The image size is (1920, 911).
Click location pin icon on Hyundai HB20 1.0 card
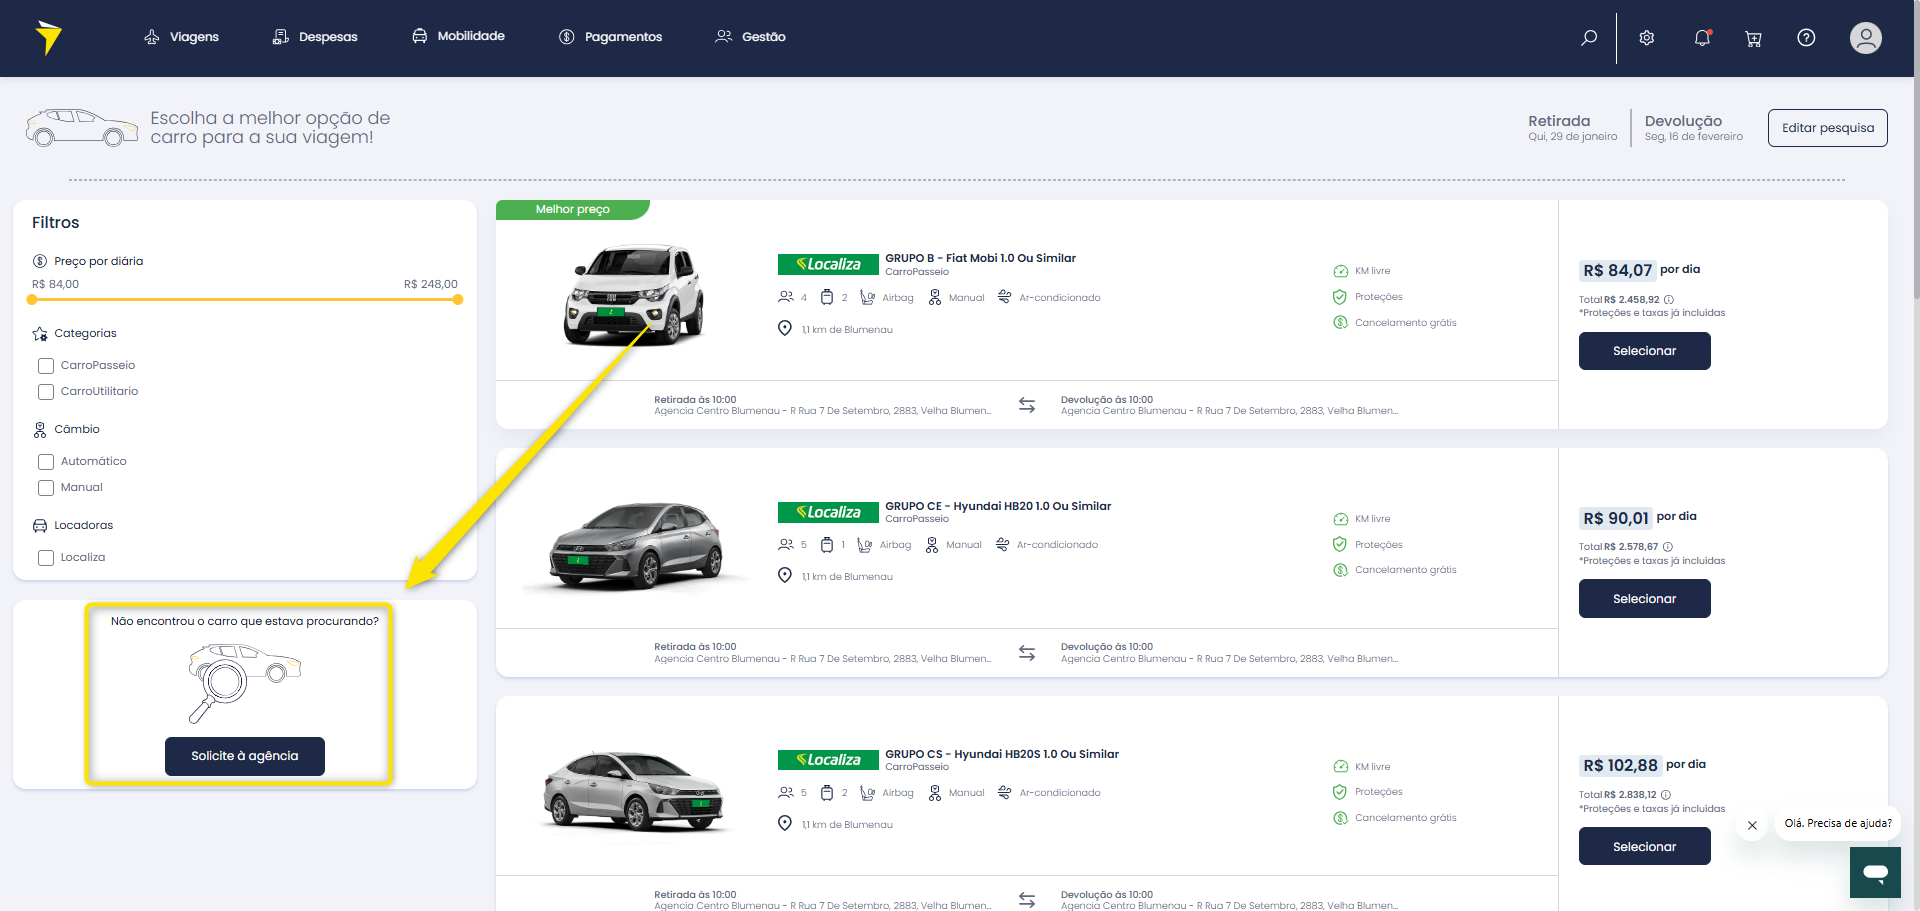coord(785,576)
